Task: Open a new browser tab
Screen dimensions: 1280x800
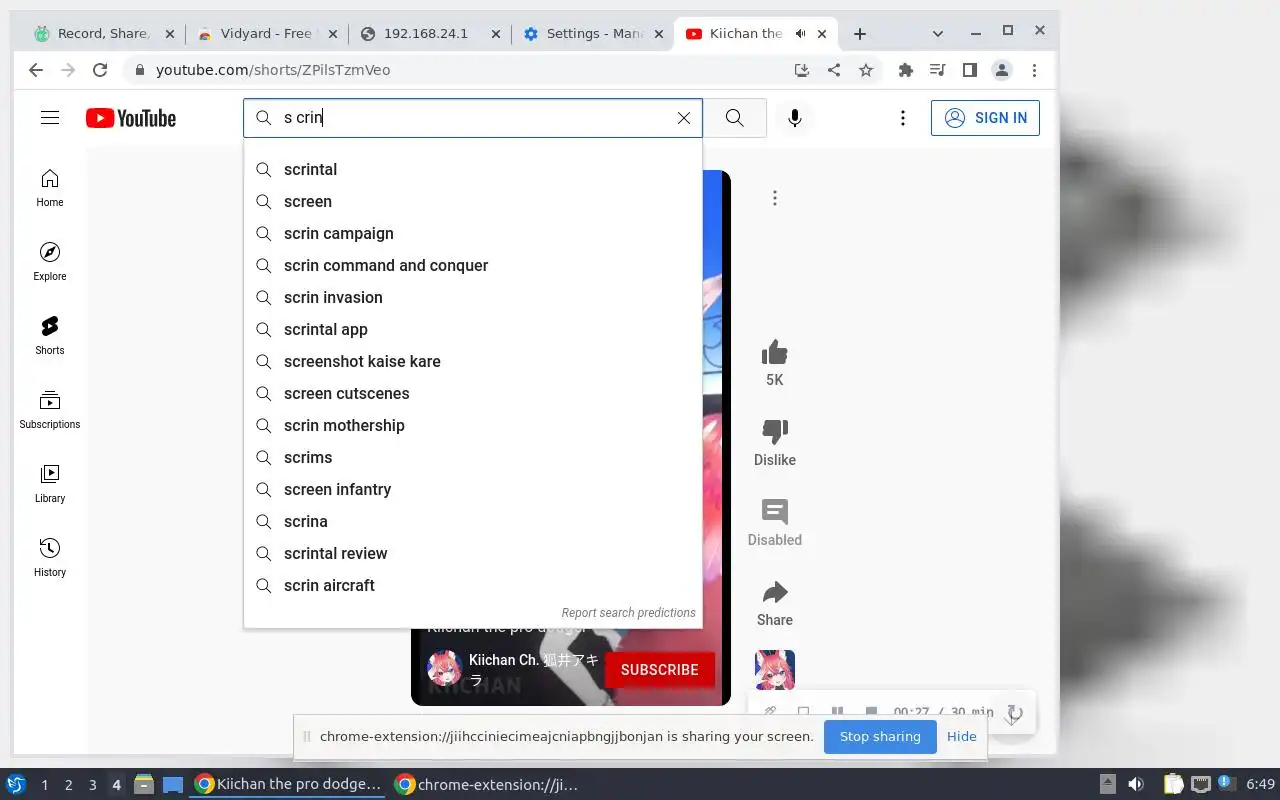Action: tap(860, 34)
